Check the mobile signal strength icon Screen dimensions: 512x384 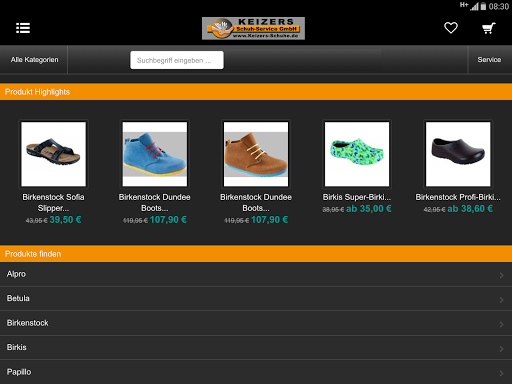point(474,6)
